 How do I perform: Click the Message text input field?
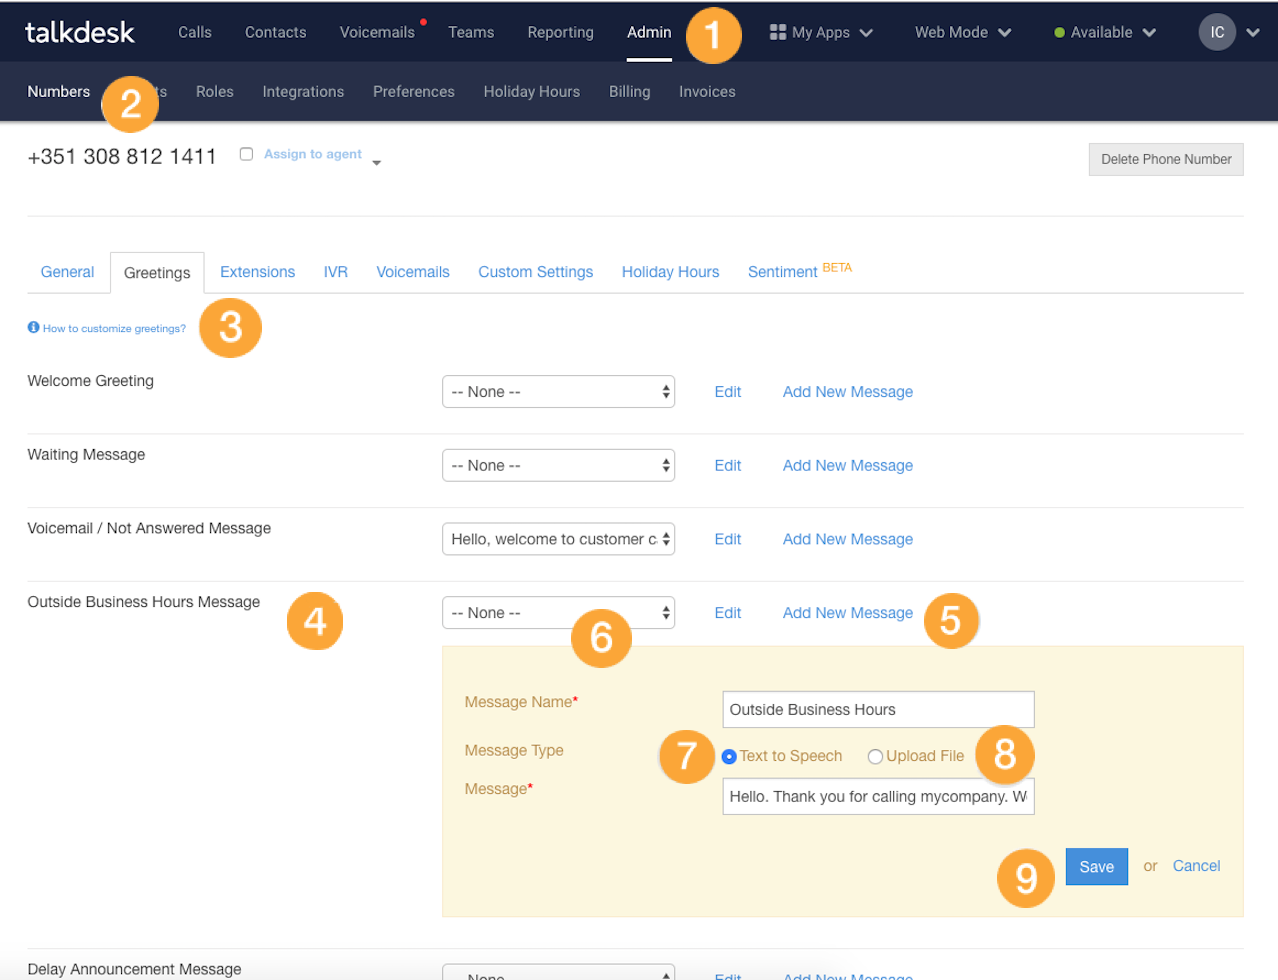tap(878, 797)
